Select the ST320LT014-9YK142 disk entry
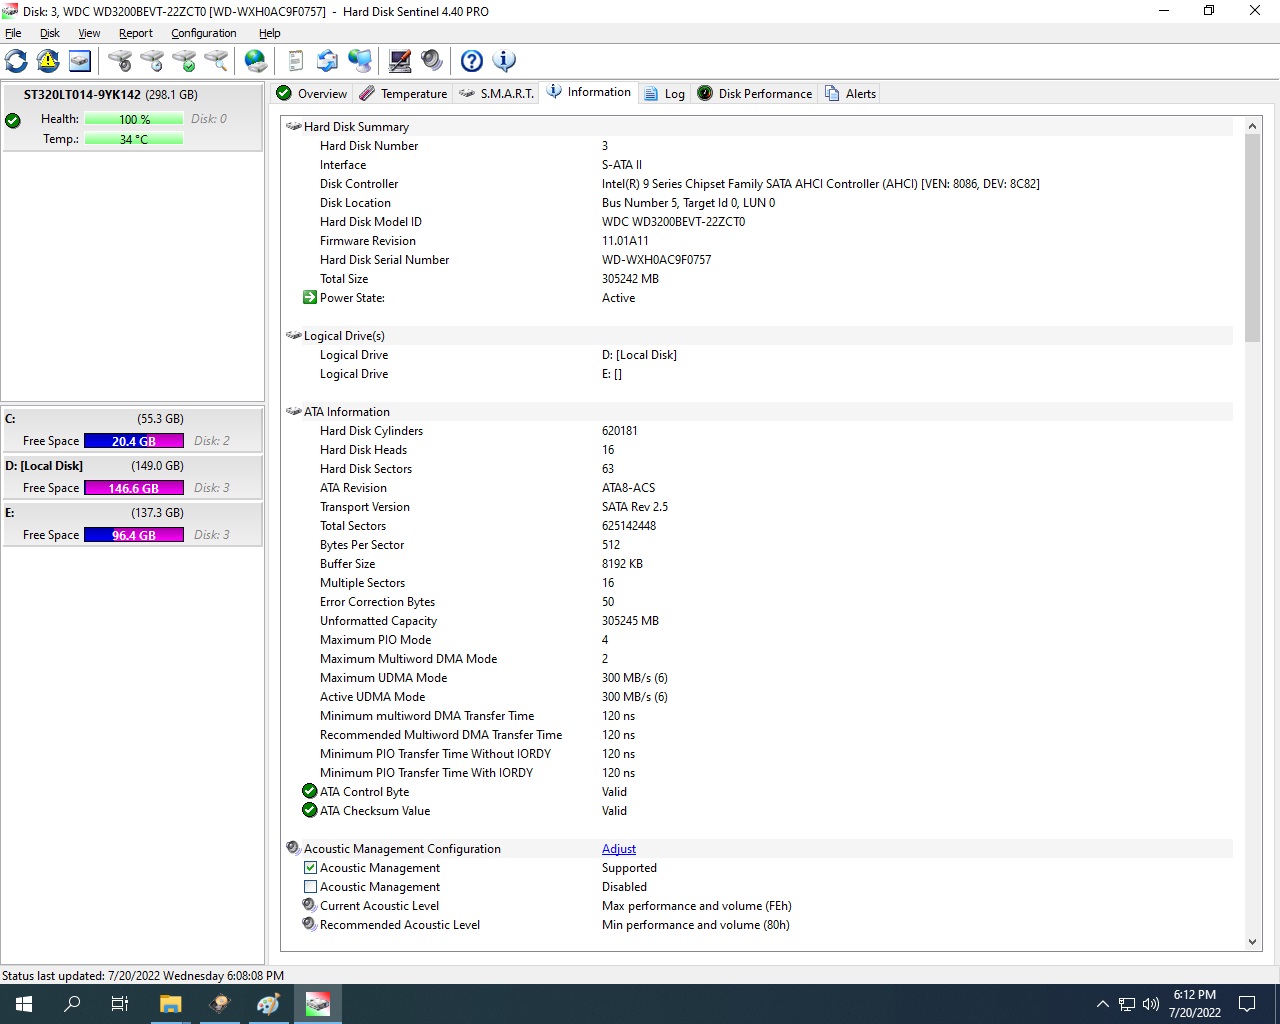Viewport: 1280px width, 1024px height. [x=132, y=117]
